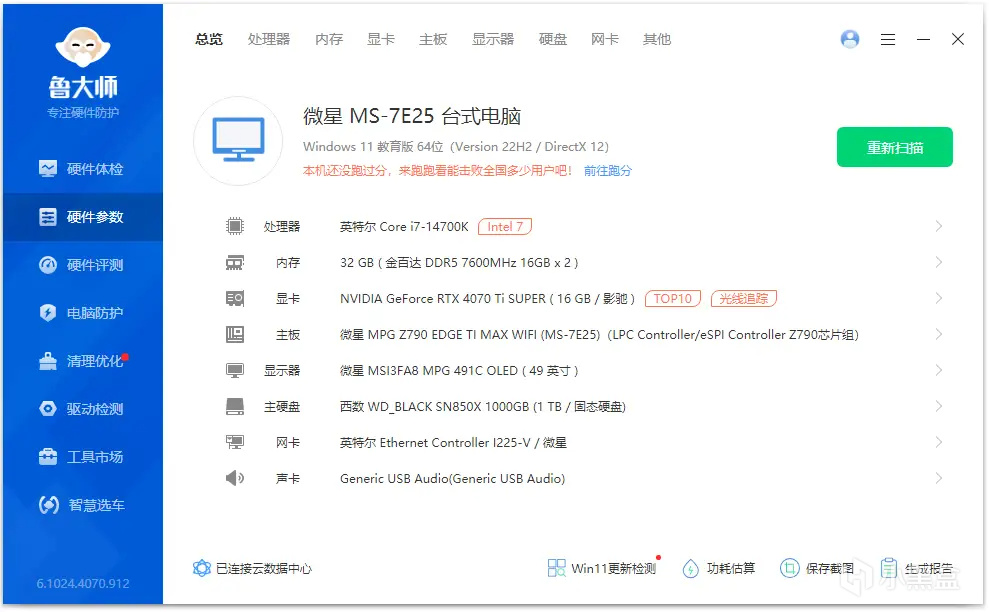Open 工具市场 tool market
Image resolution: width=989 pixels, height=612 pixels.
tap(82, 457)
